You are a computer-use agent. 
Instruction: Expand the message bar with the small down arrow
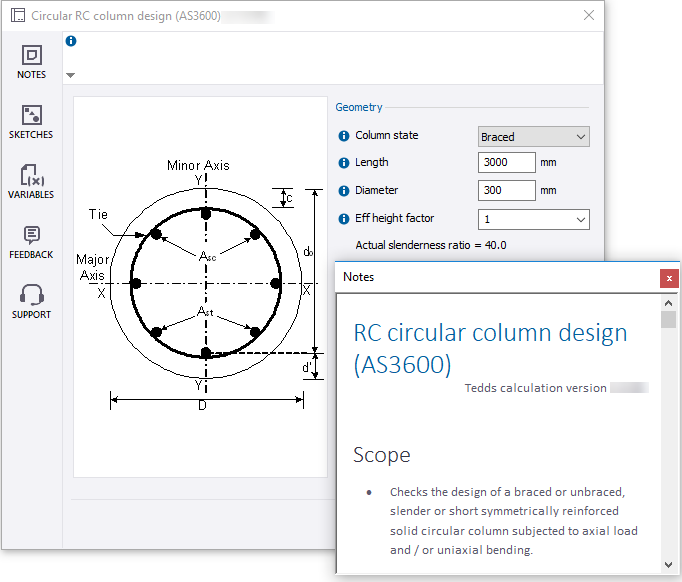coord(70,75)
